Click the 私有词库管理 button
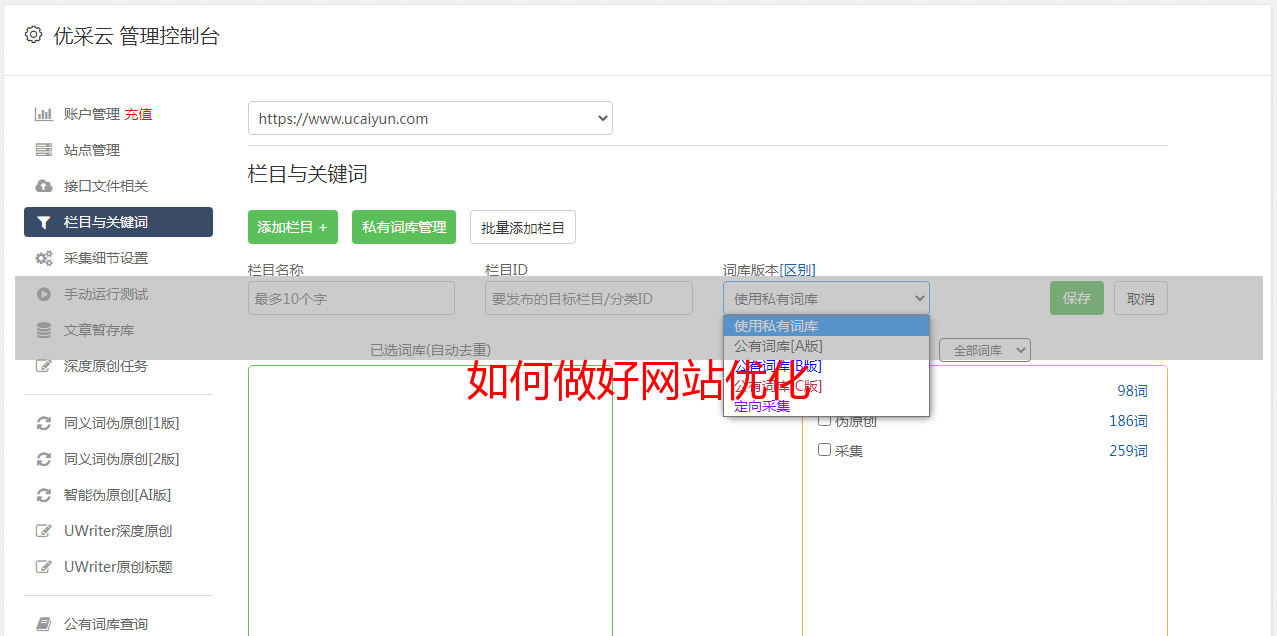This screenshot has width=1277, height=636. tap(404, 227)
